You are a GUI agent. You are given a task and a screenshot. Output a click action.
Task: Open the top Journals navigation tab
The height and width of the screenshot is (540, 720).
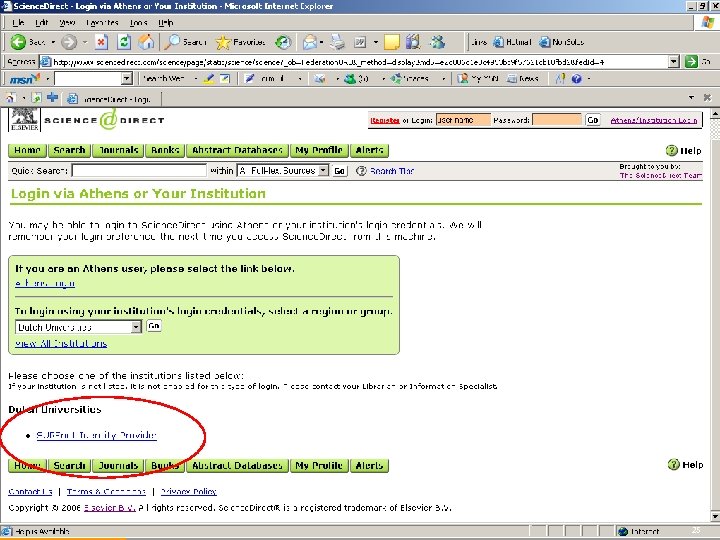click(119, 150)
